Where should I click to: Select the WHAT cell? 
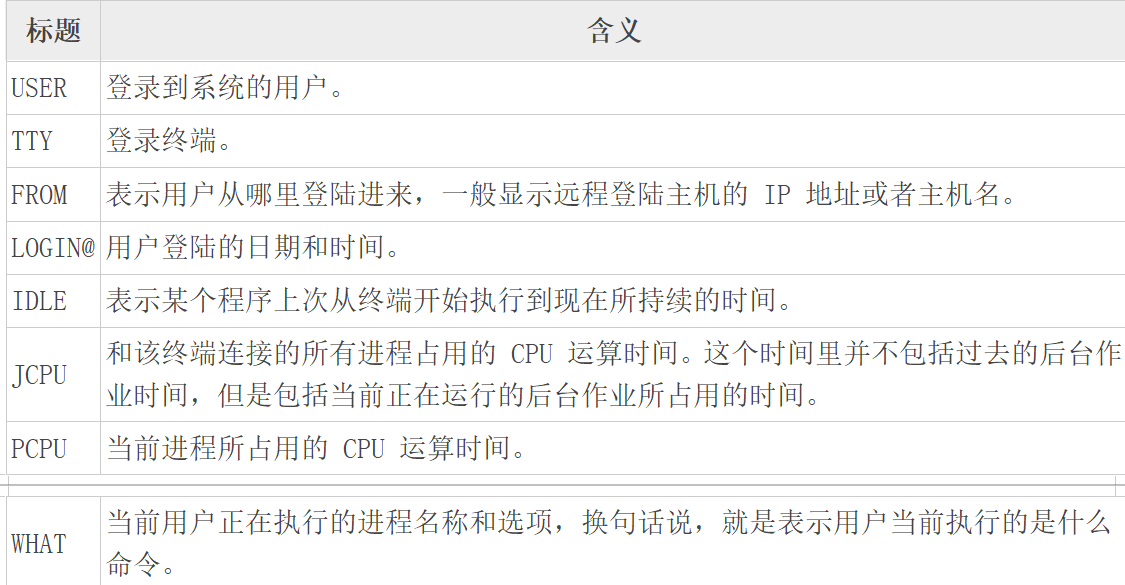[x=53, y=542]
